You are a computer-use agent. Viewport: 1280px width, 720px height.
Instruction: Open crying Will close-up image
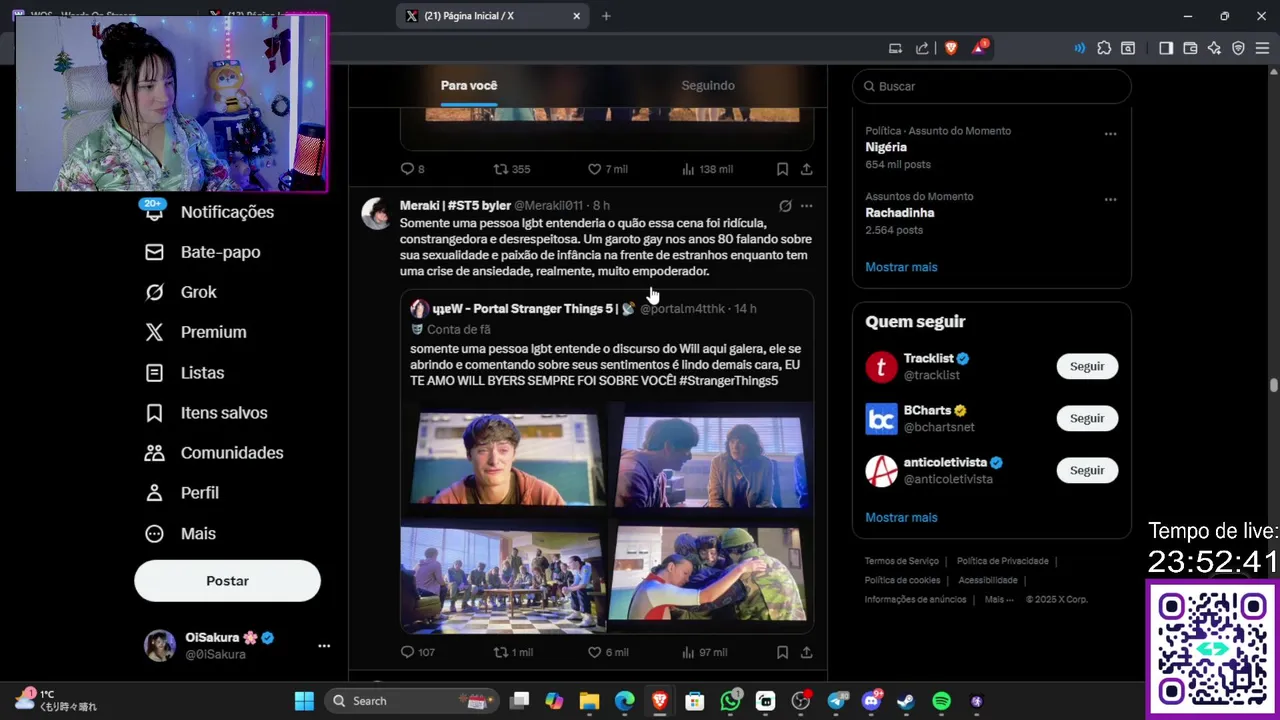tap(503, 458)
